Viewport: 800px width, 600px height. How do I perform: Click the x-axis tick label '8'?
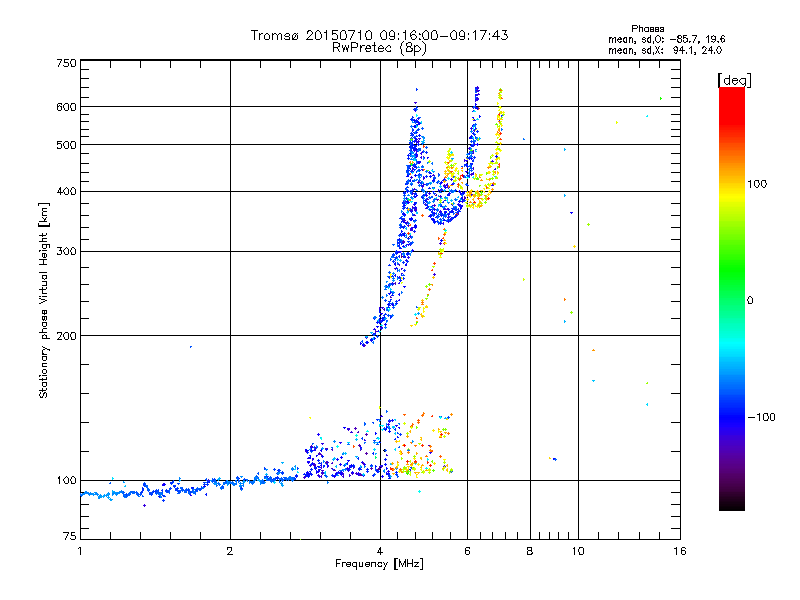click(530, 551)
